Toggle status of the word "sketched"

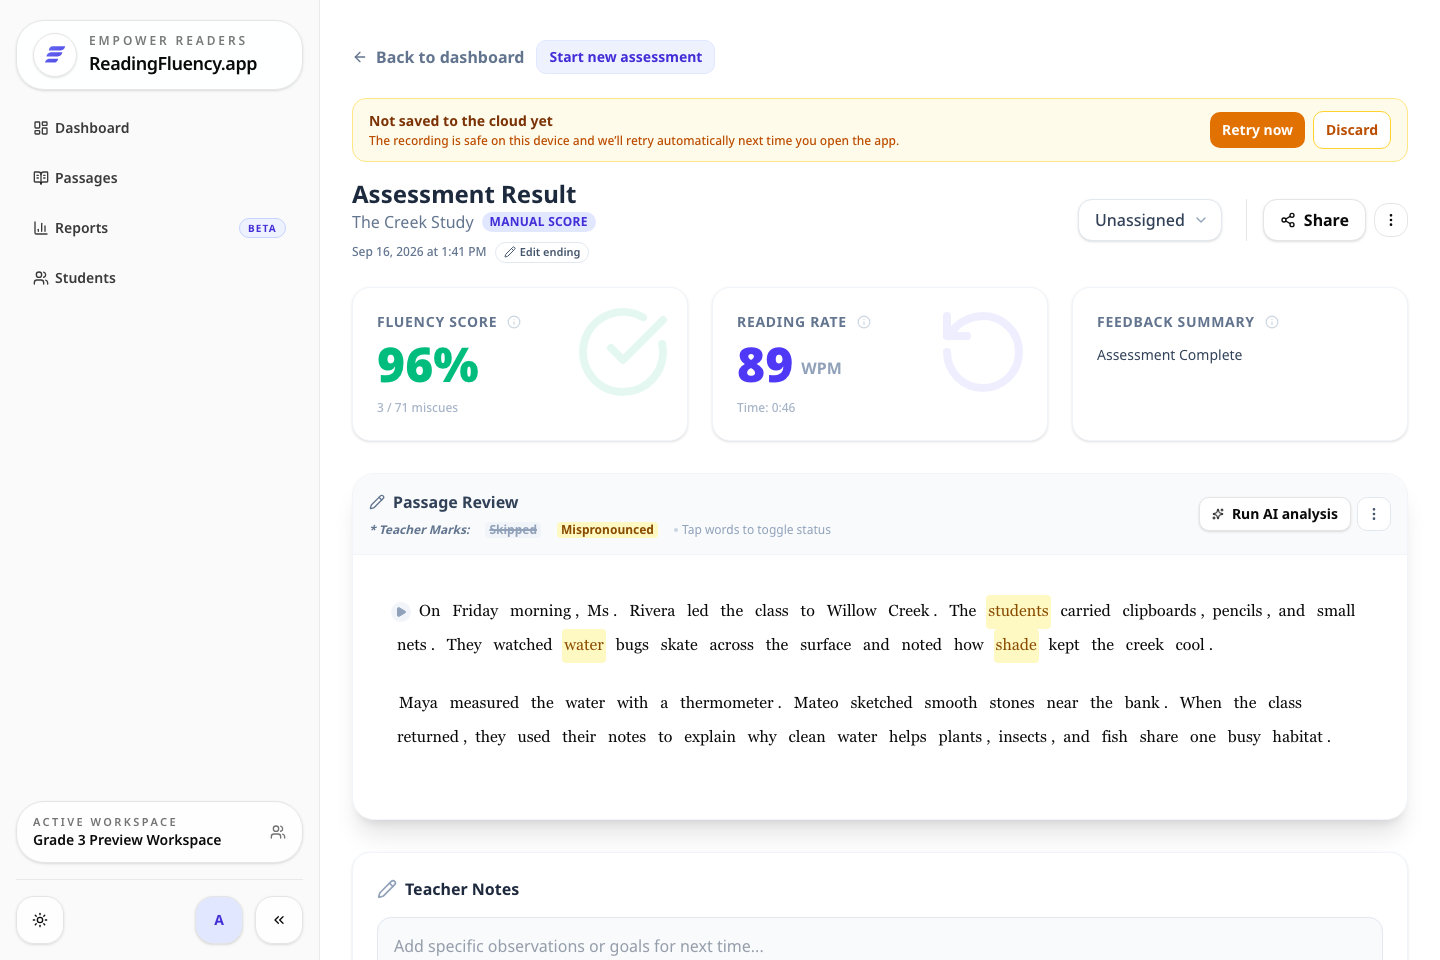pyautogui.click(x=881, y=703)
